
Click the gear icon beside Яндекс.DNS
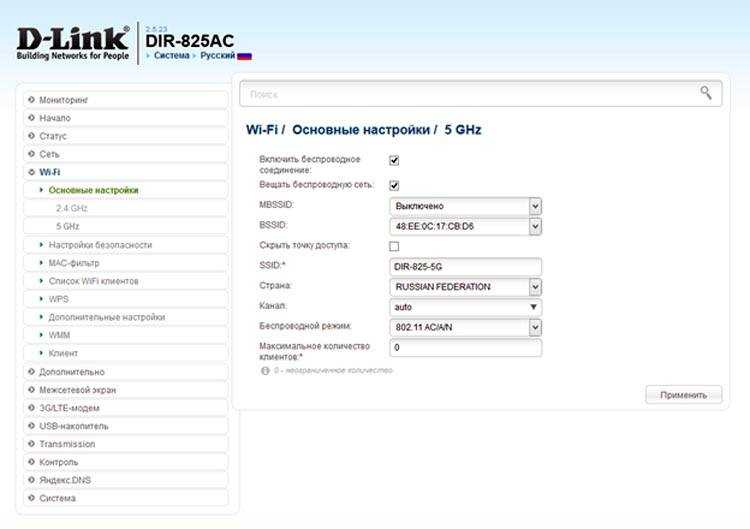(x=32, y=480)
